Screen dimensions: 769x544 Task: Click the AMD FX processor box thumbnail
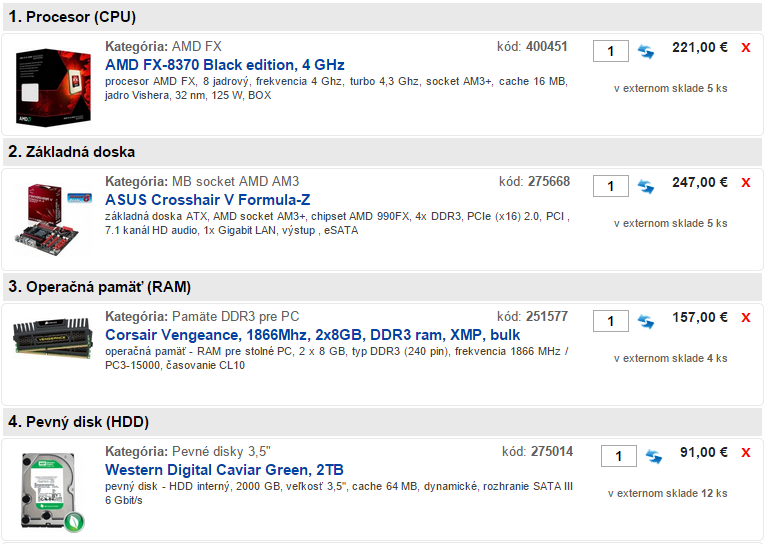click(x=53, y=86)
